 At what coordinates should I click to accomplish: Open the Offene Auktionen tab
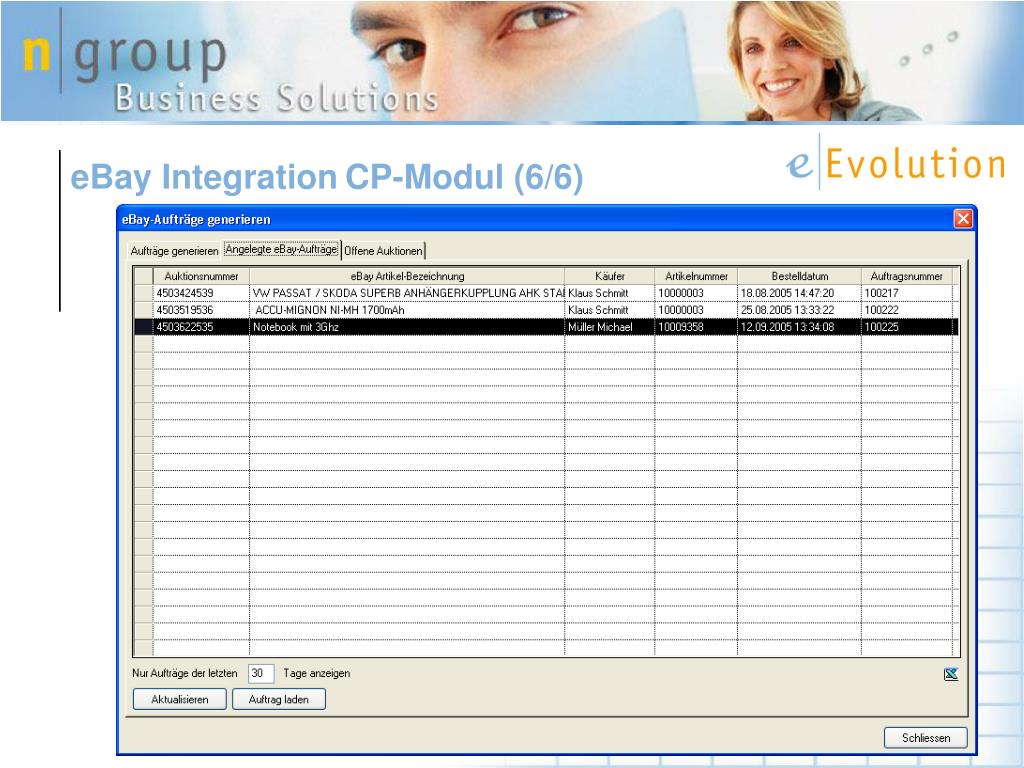tap(383, 251)
